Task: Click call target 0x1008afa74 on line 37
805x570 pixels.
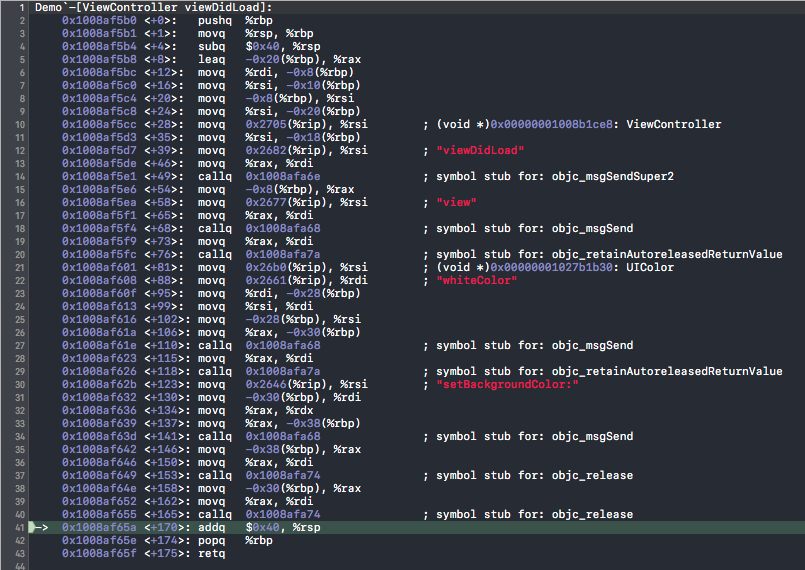Action: point(282,476)
